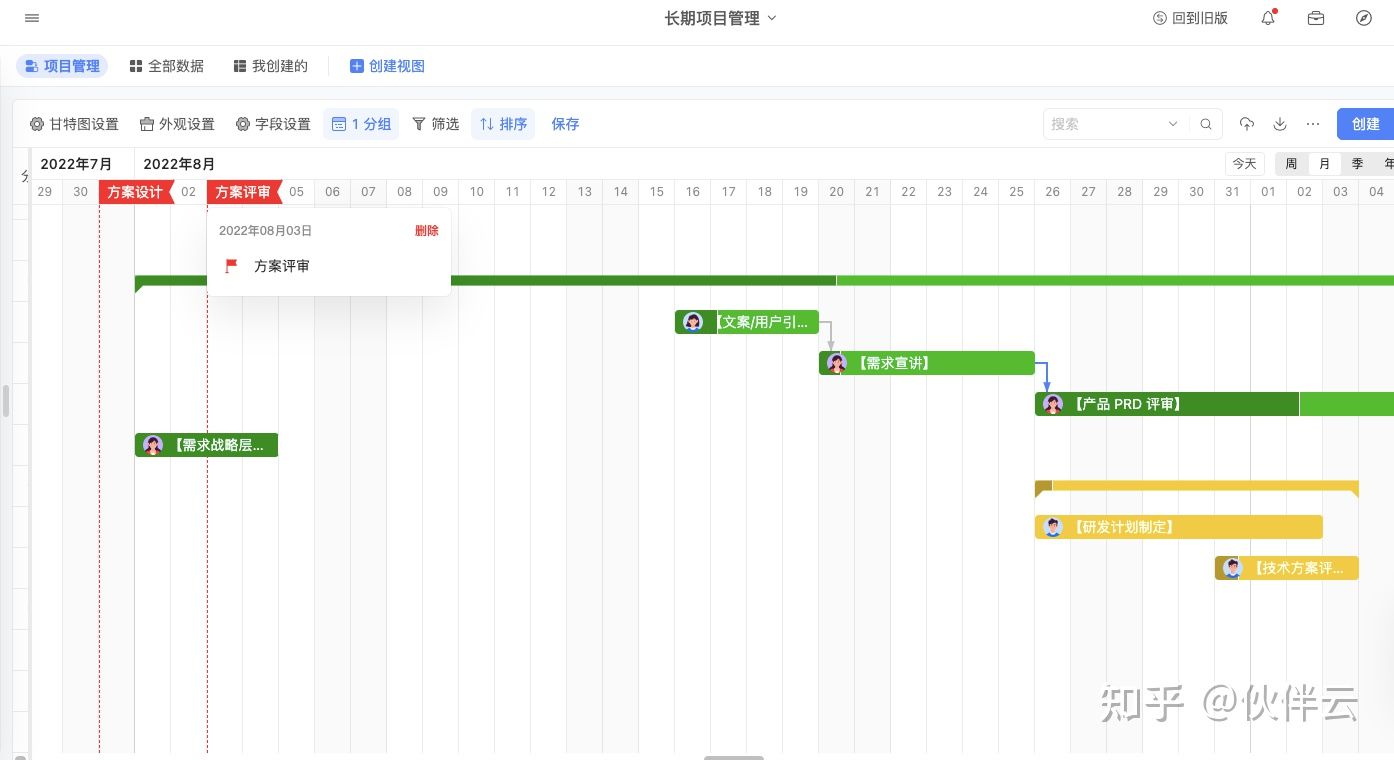Click the left panel resize handle
The width and height of the screenshot is (1394, 760).
(6, 400)
